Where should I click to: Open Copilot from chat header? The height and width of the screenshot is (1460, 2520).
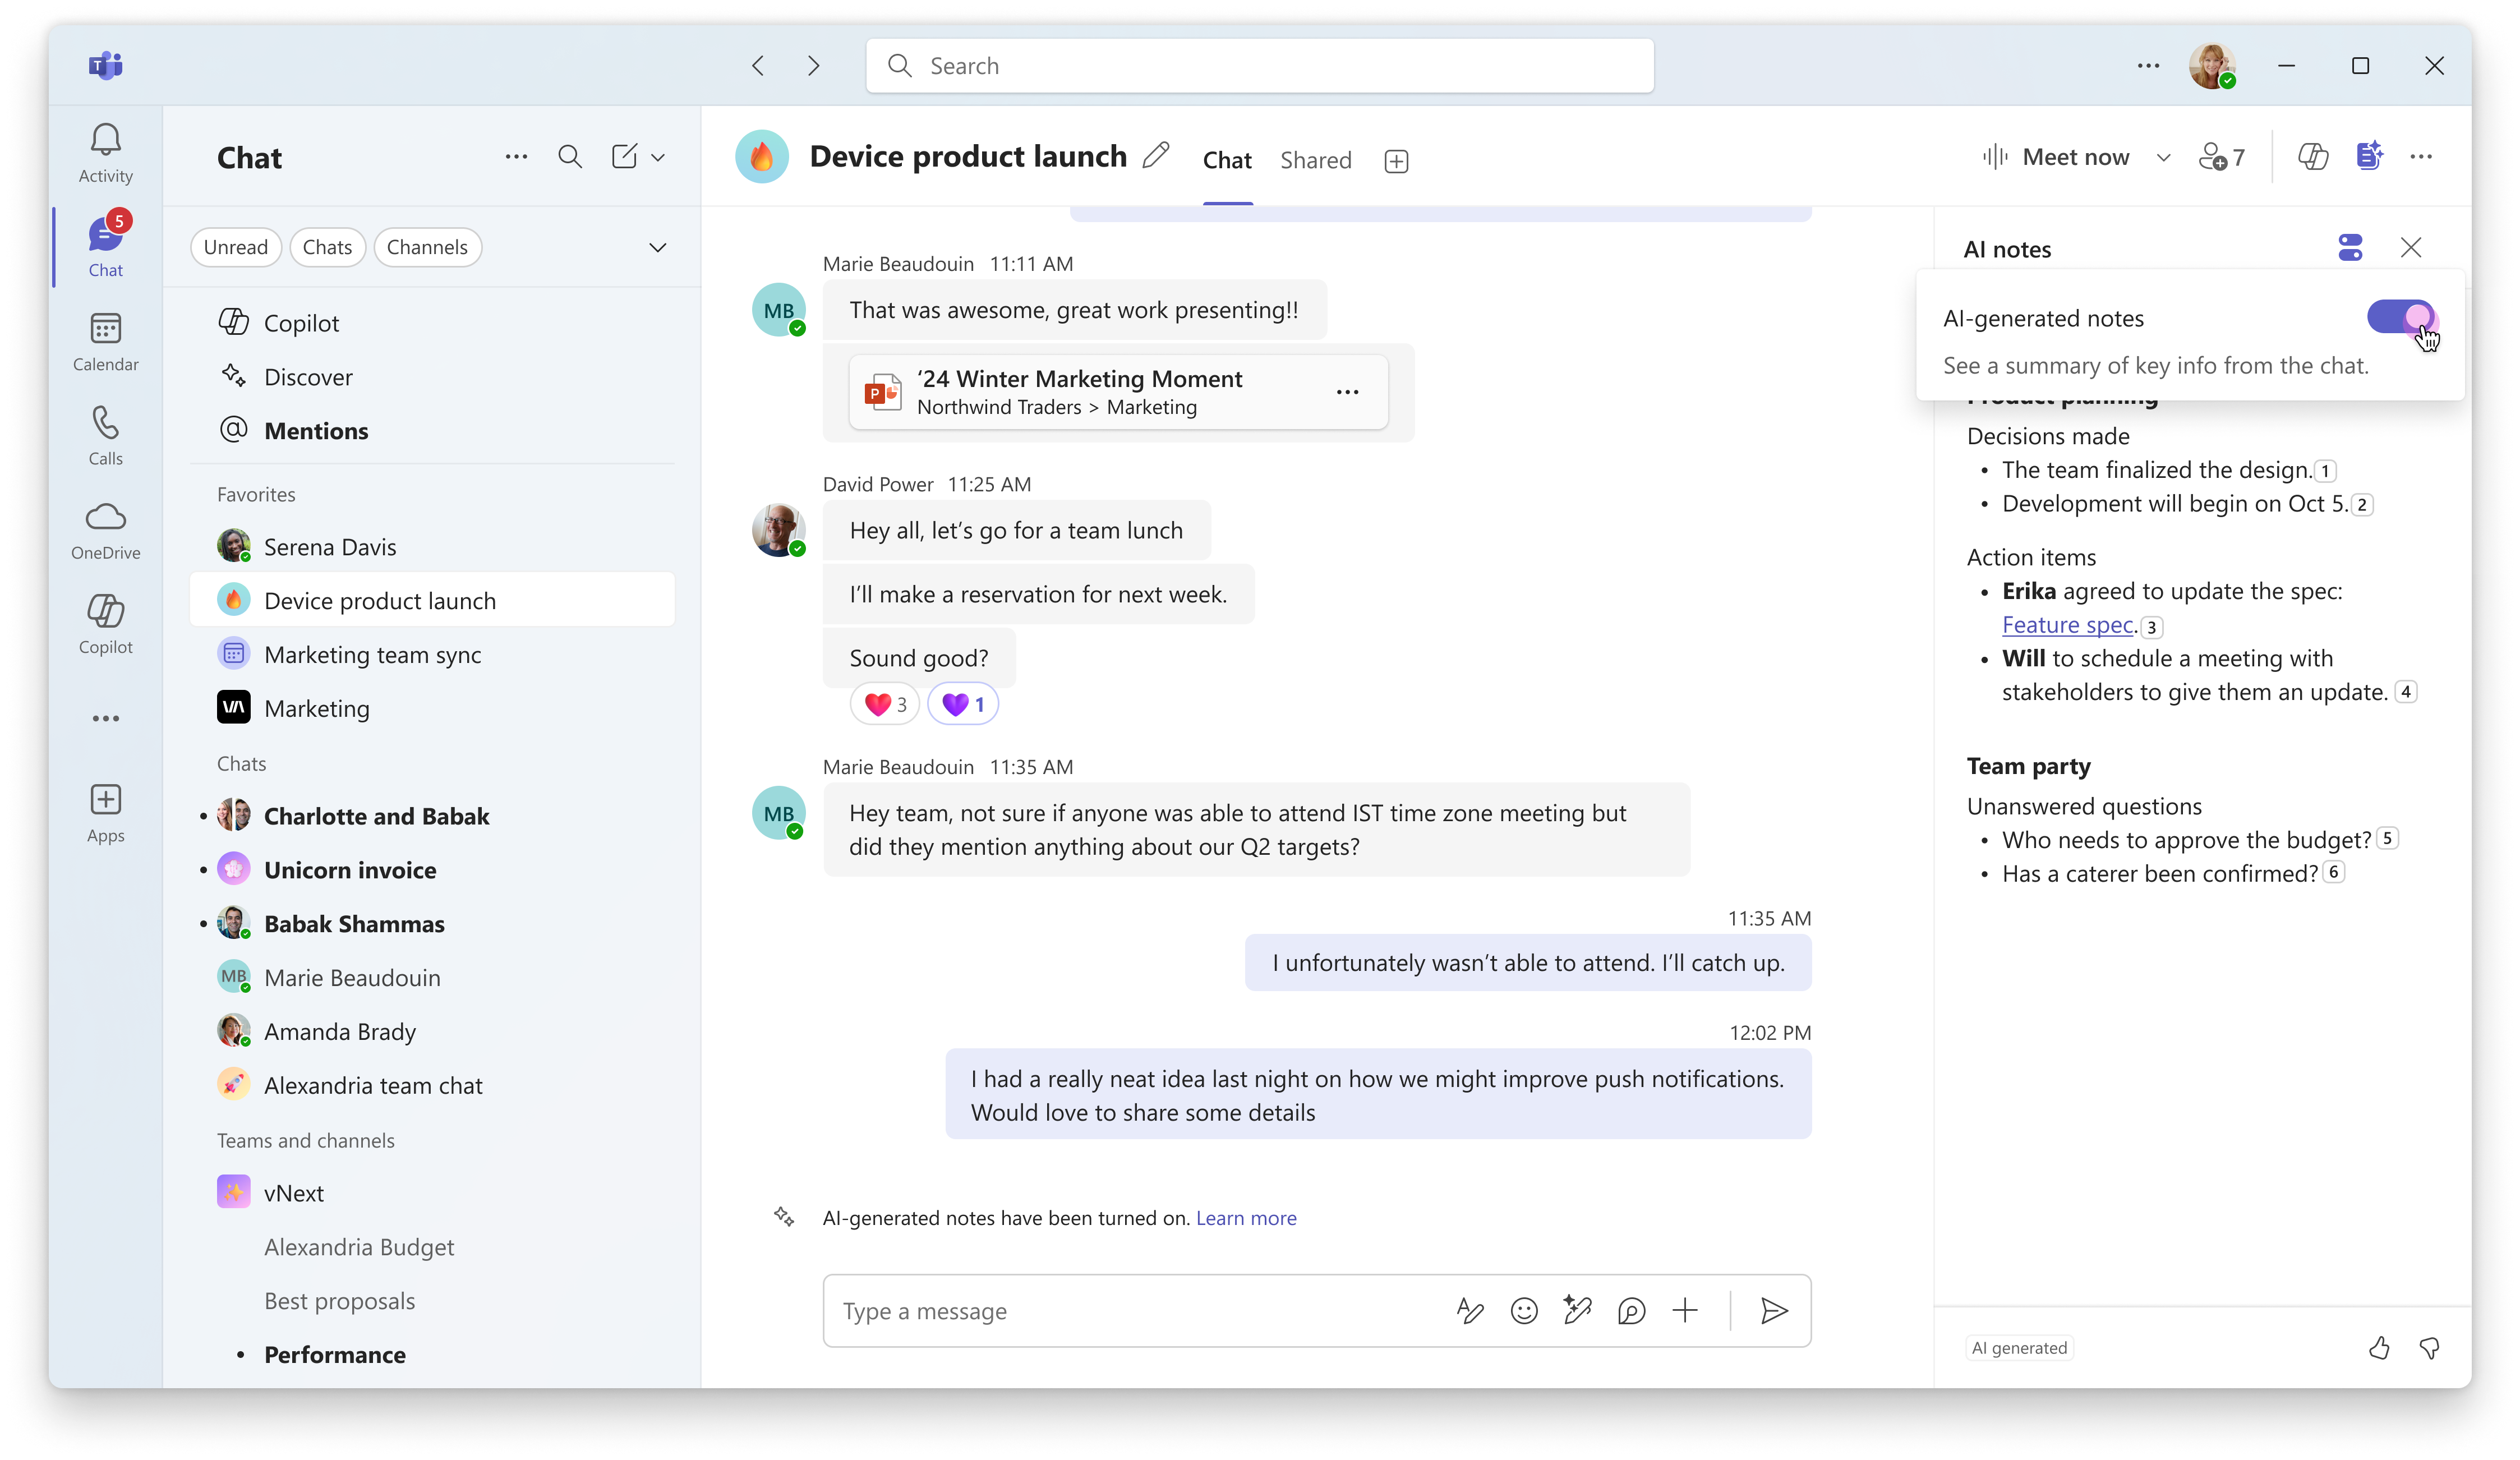coord(2312,156)
